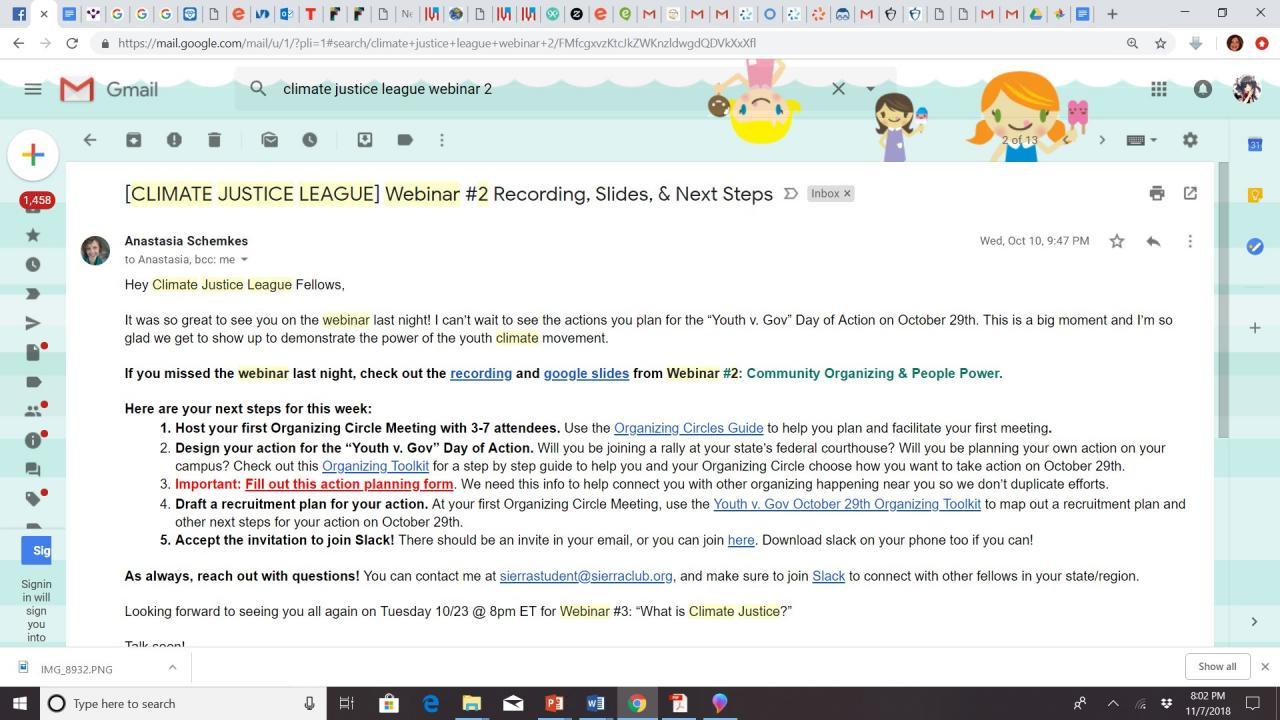Mark the email as unread
Image resolution: width=1280 pixels, height=720 pixels.
(x=269, y=140)
